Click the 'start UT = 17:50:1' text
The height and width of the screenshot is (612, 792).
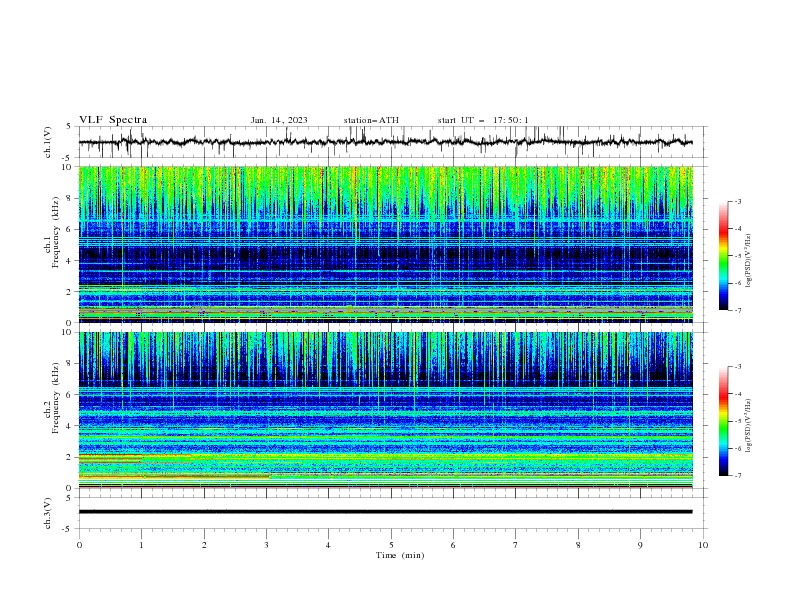click(483, 120)
